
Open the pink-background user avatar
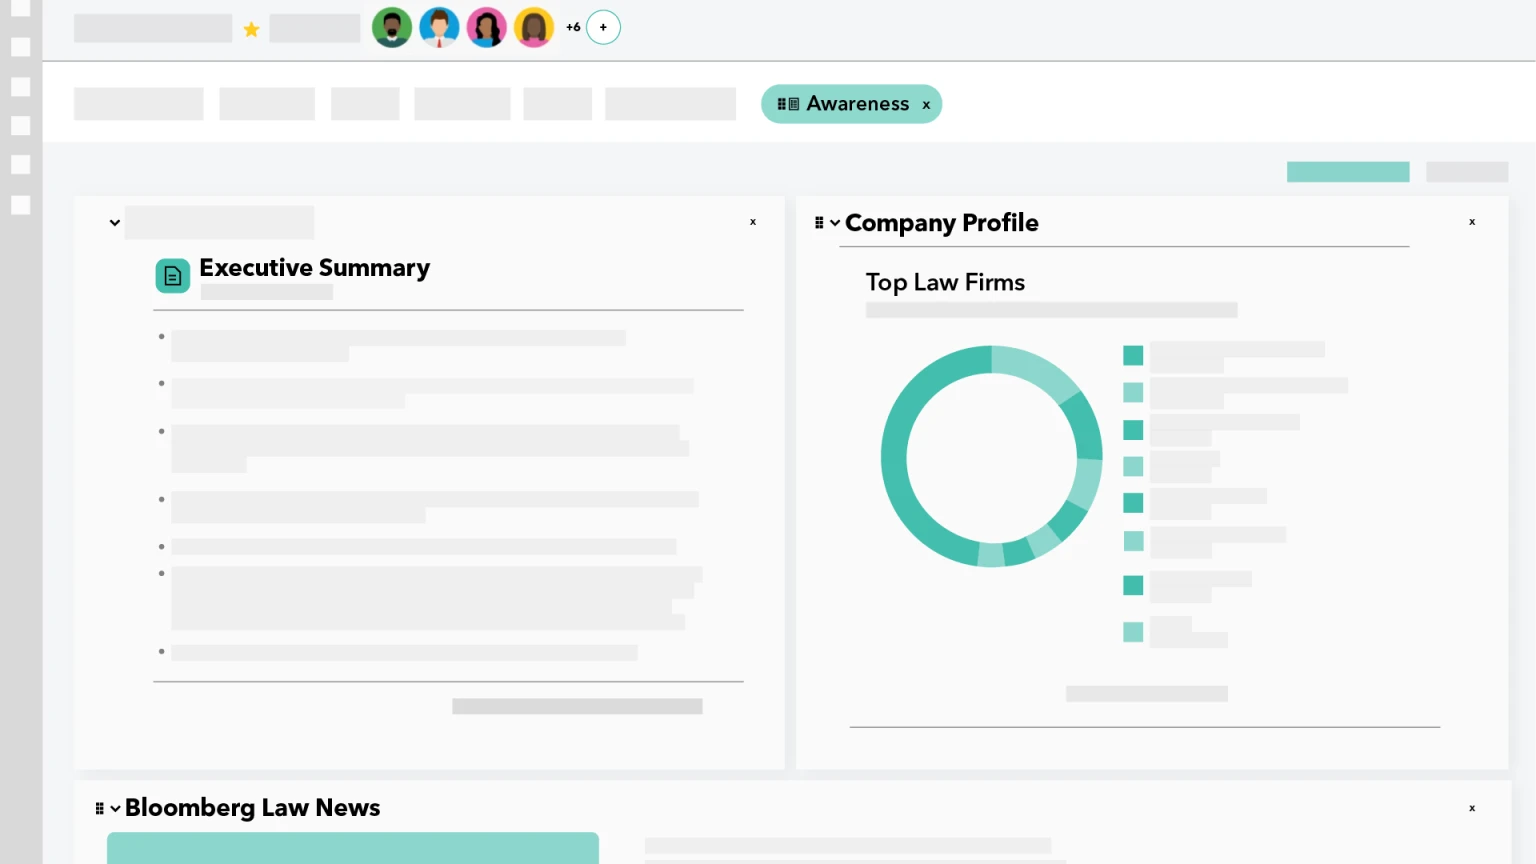coord(487,27)
